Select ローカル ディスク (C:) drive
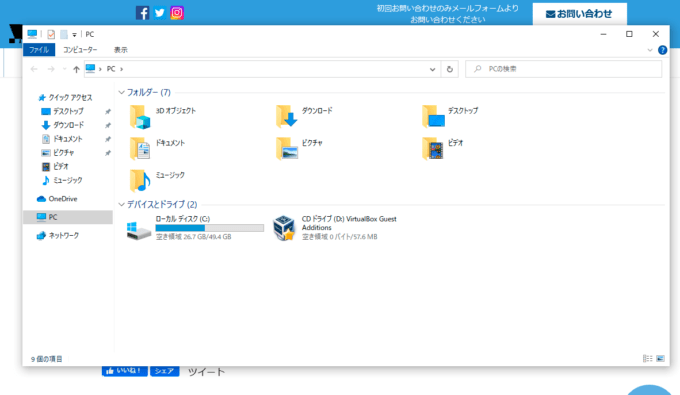 tap(195, 228)
